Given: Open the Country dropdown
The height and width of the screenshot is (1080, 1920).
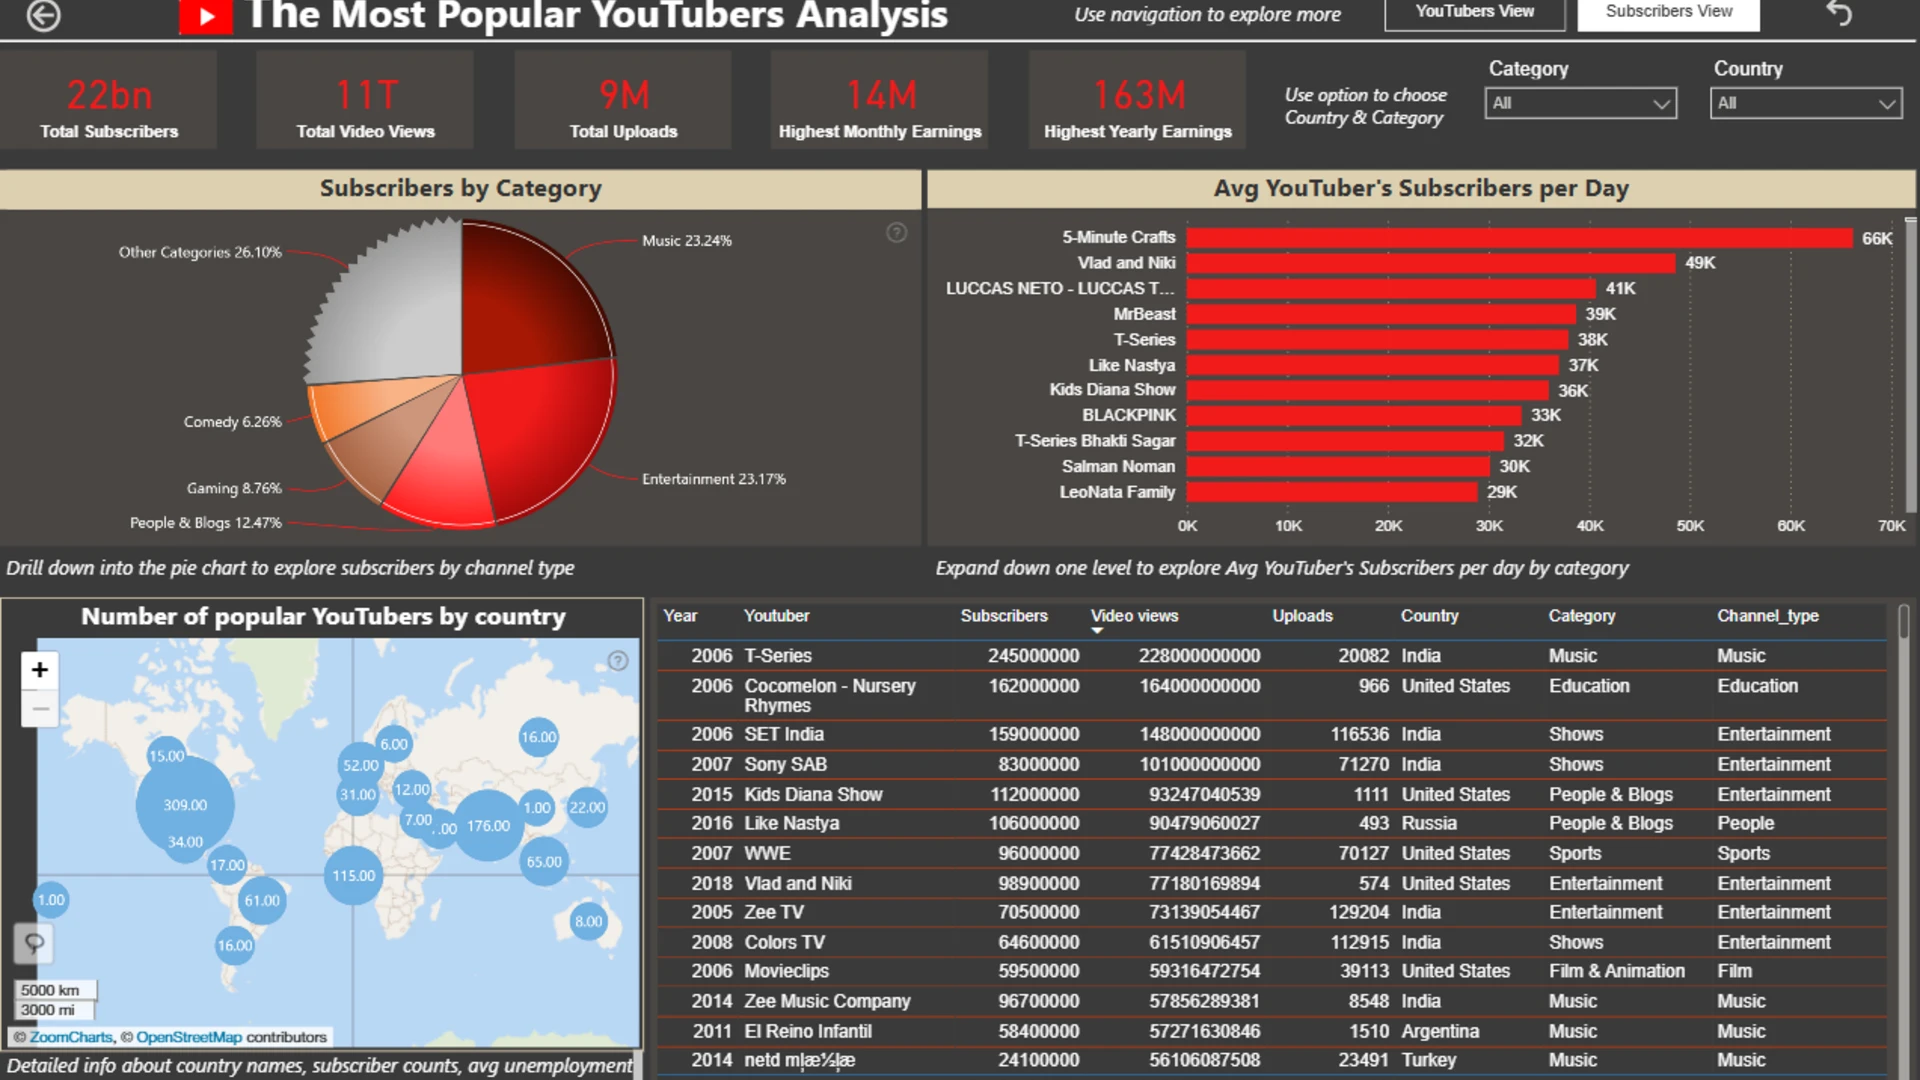Looking at the screenshot, I should point(1806,103).
